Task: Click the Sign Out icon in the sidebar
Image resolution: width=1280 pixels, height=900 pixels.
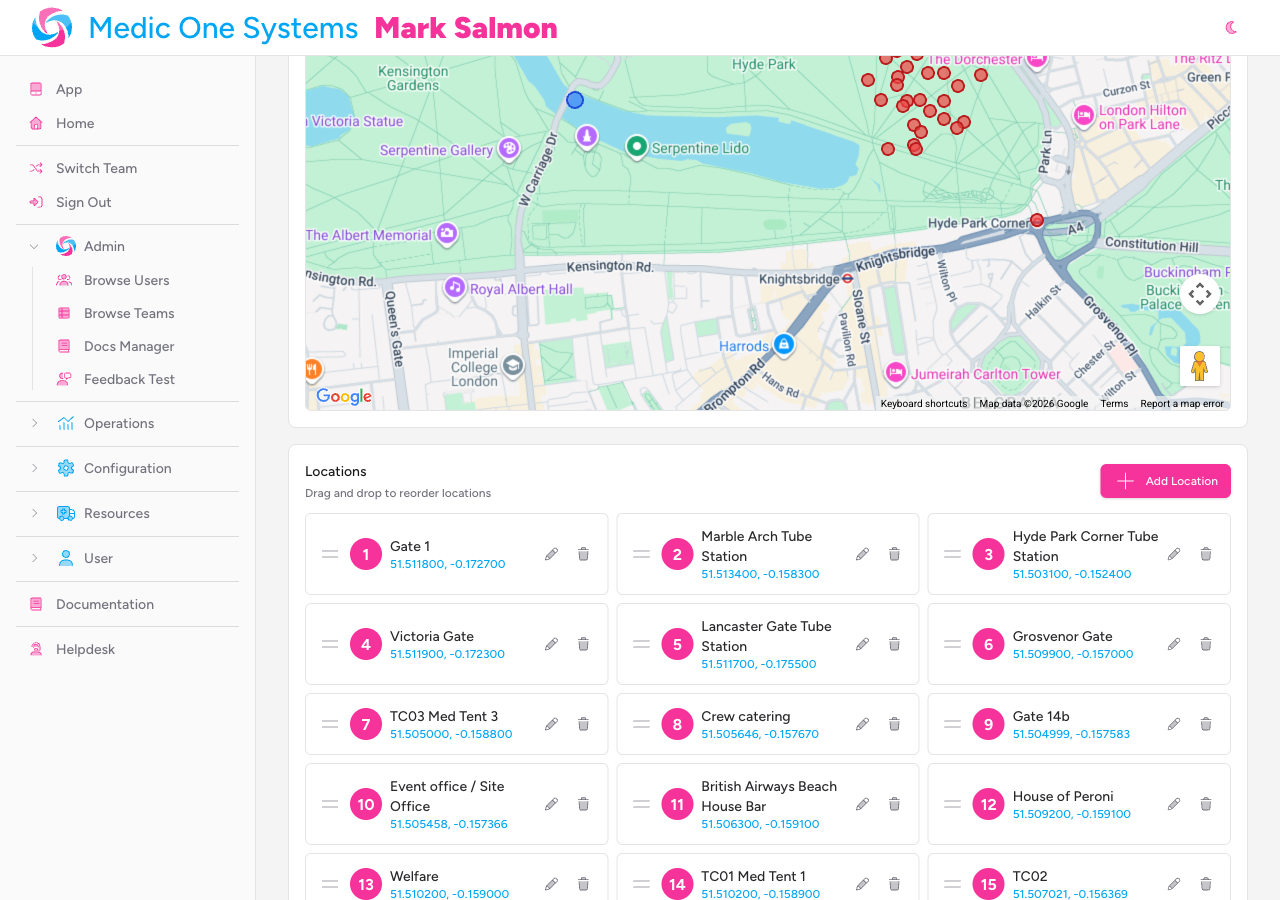Action: point(34,202)
